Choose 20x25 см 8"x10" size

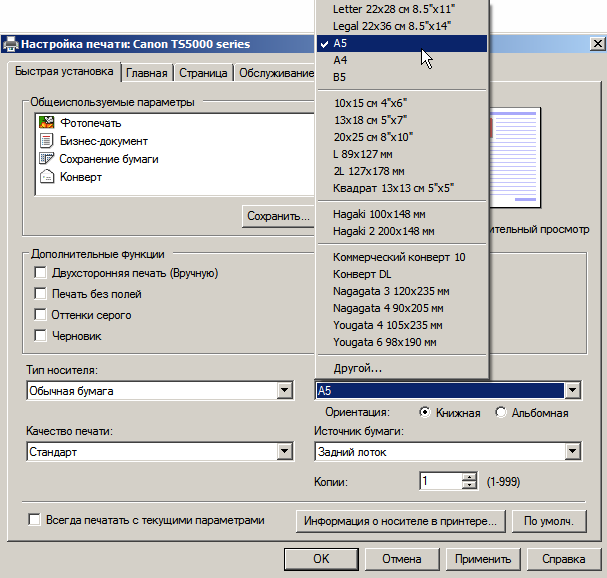pos(402,137)
